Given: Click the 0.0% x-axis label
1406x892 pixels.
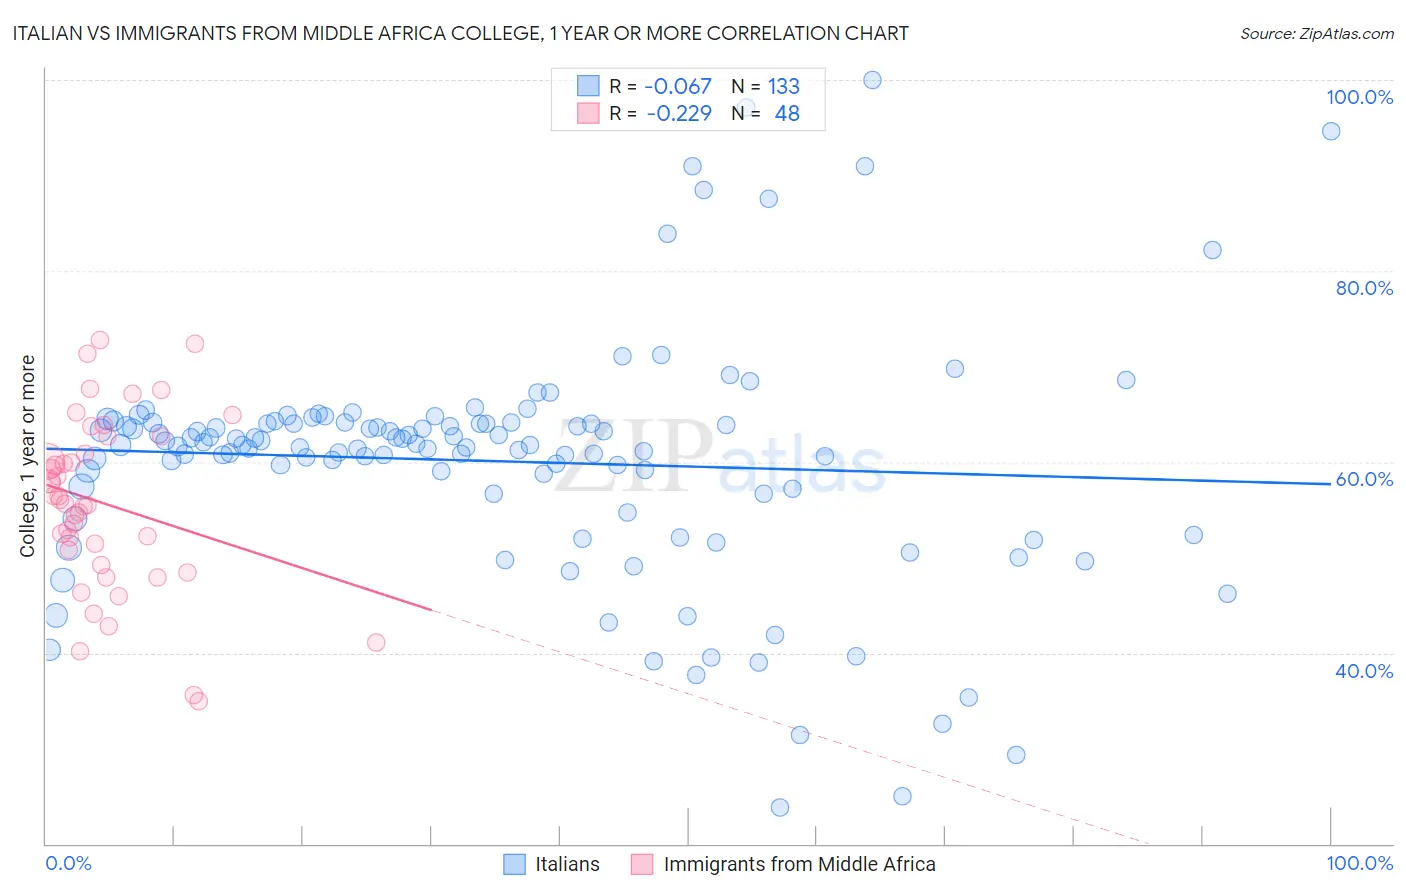Looking at the screenshot, I should click(68, 863).
